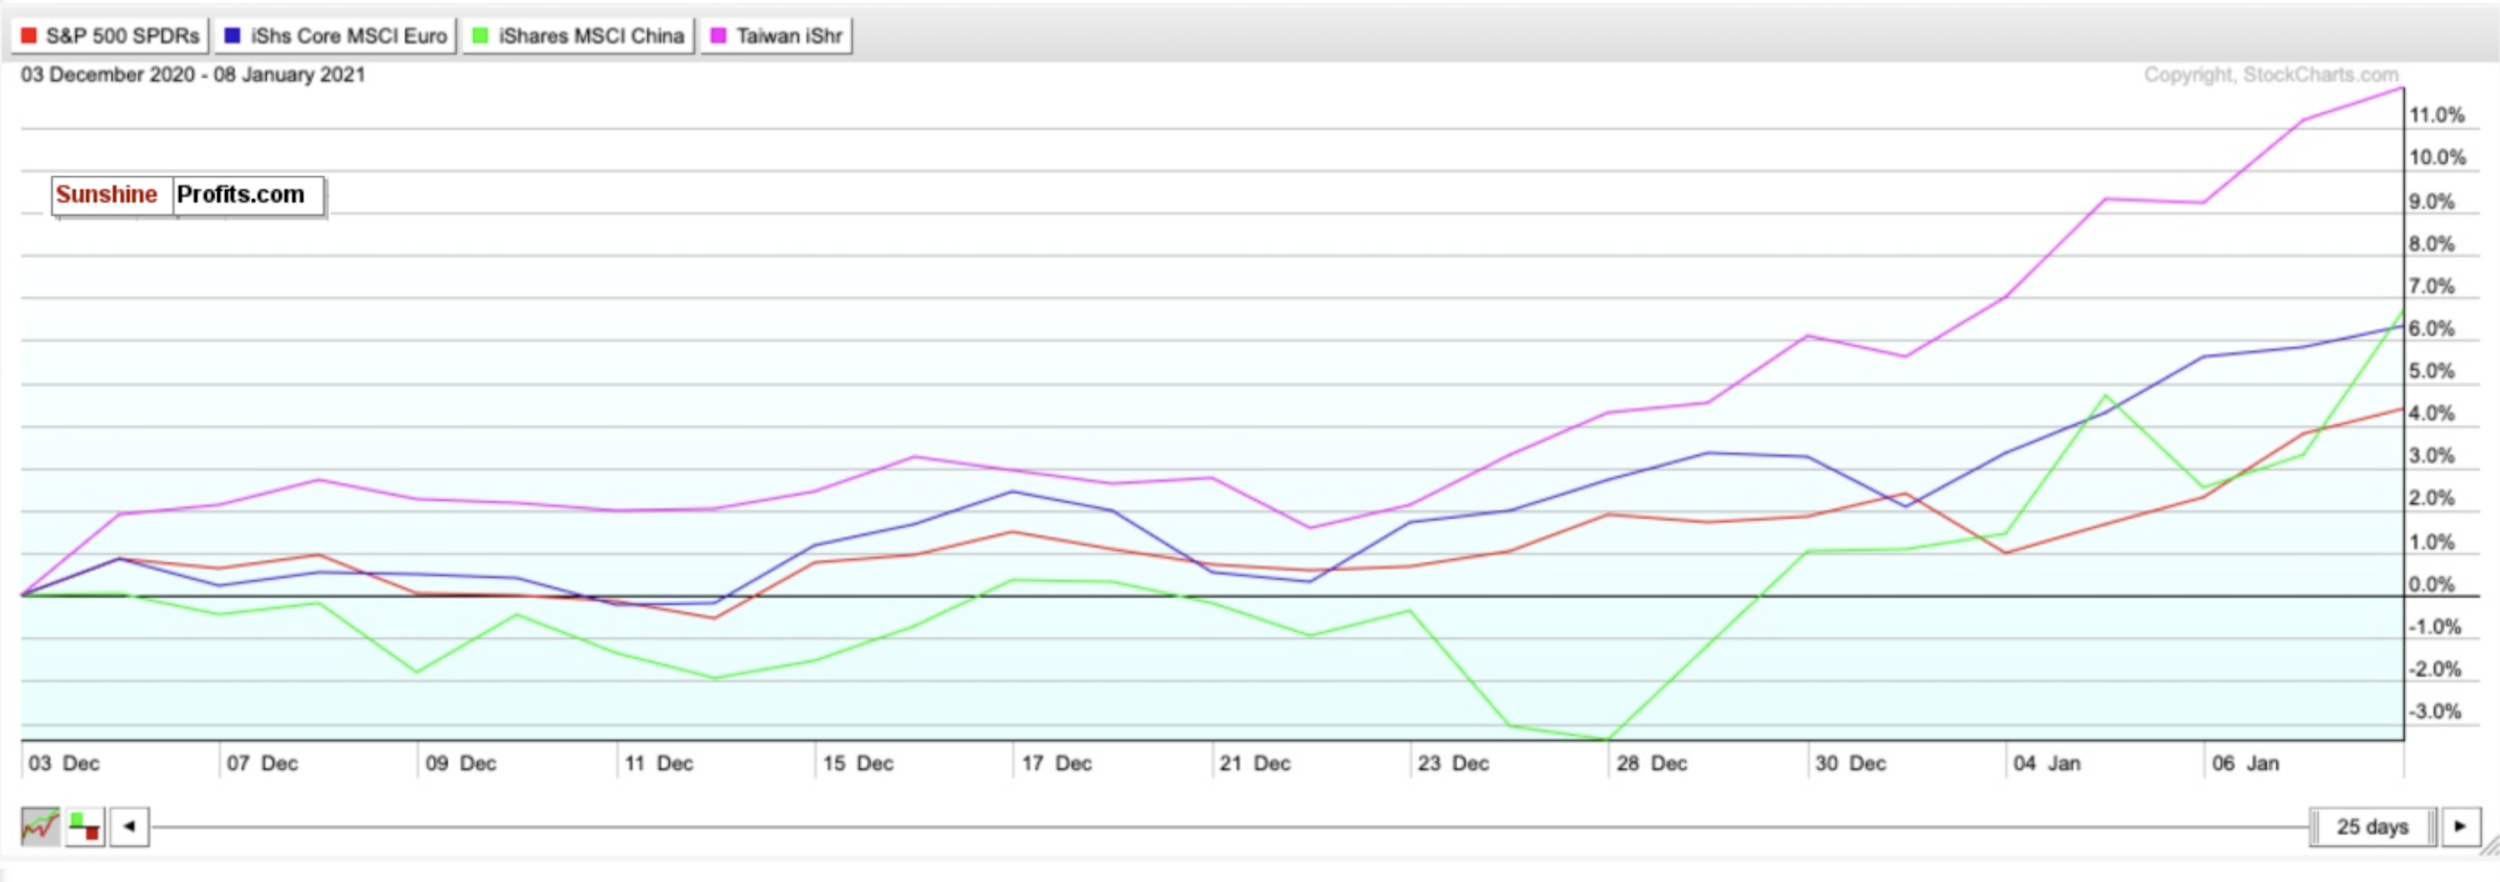Click the 1.0% axis value
The image size is (2500, 882).
point(2432,542)
